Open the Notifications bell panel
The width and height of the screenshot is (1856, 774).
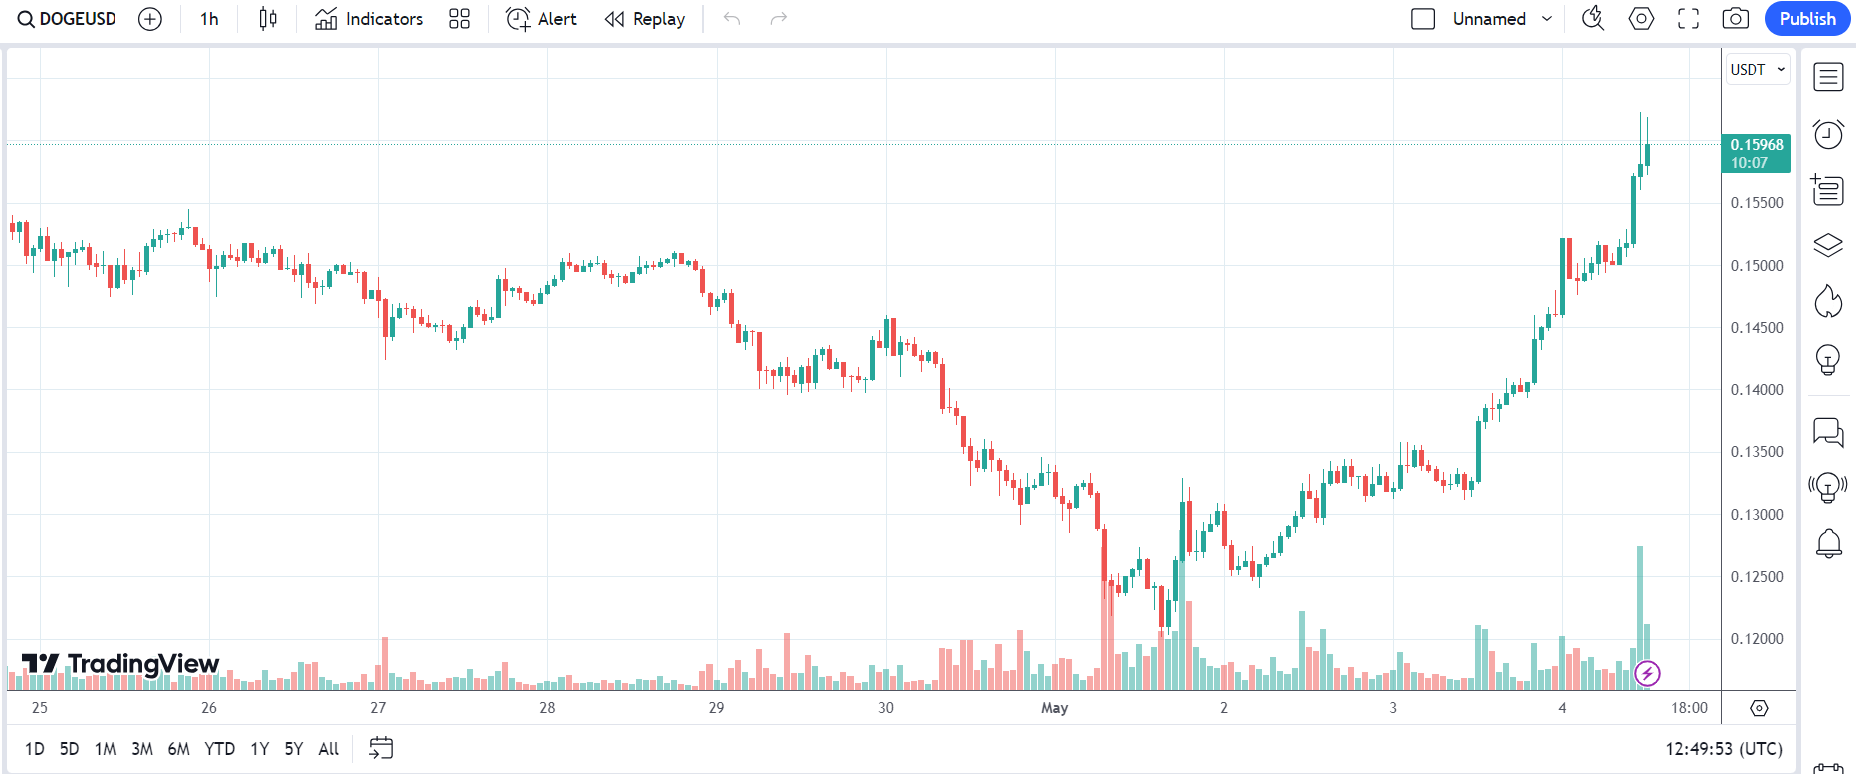1828,543
